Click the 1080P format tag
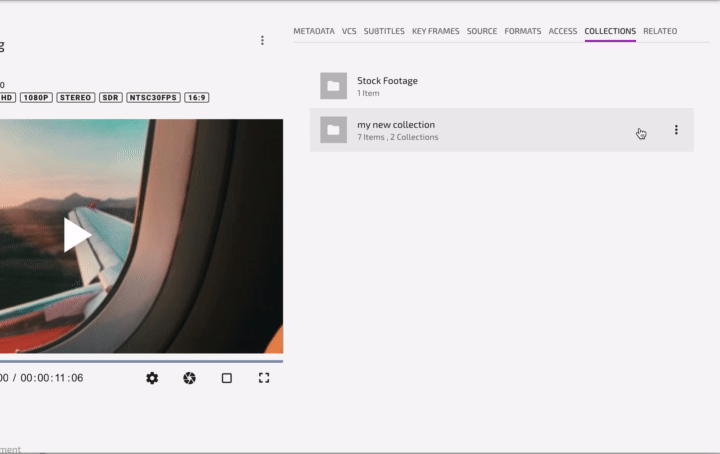720x454 pixels. [x=37, y=98]
